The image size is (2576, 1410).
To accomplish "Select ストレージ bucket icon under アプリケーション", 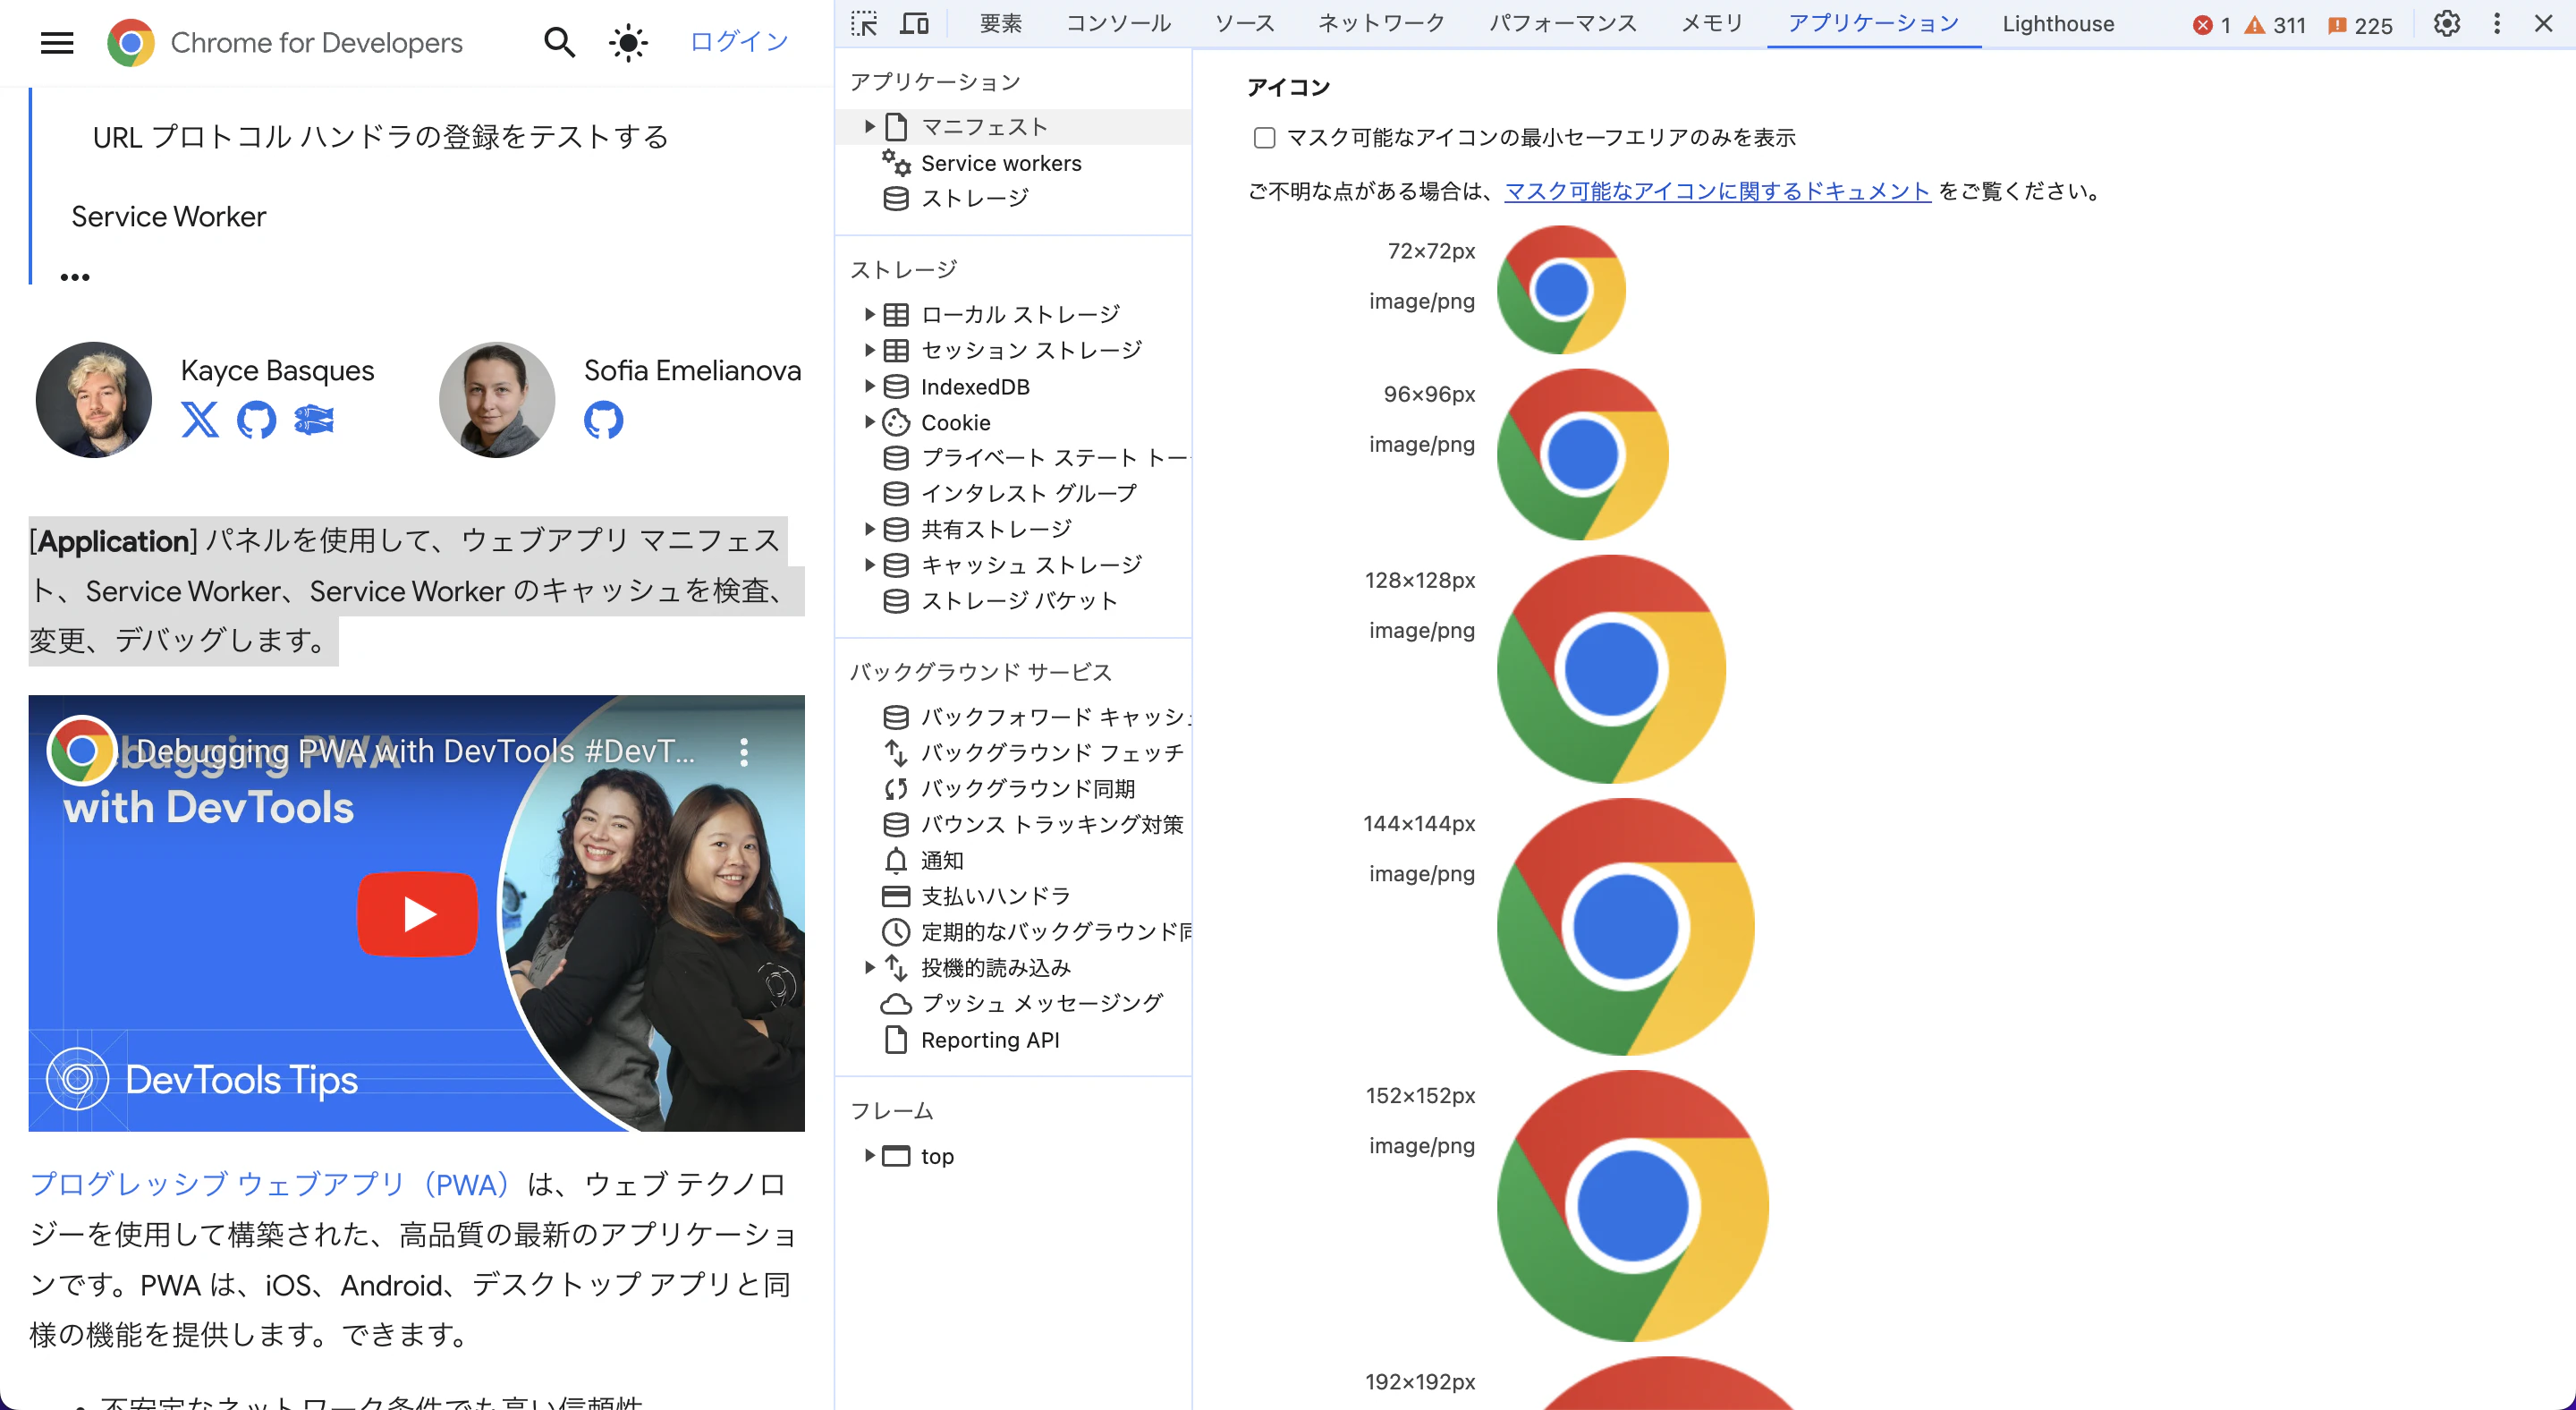I will (896, 198).
